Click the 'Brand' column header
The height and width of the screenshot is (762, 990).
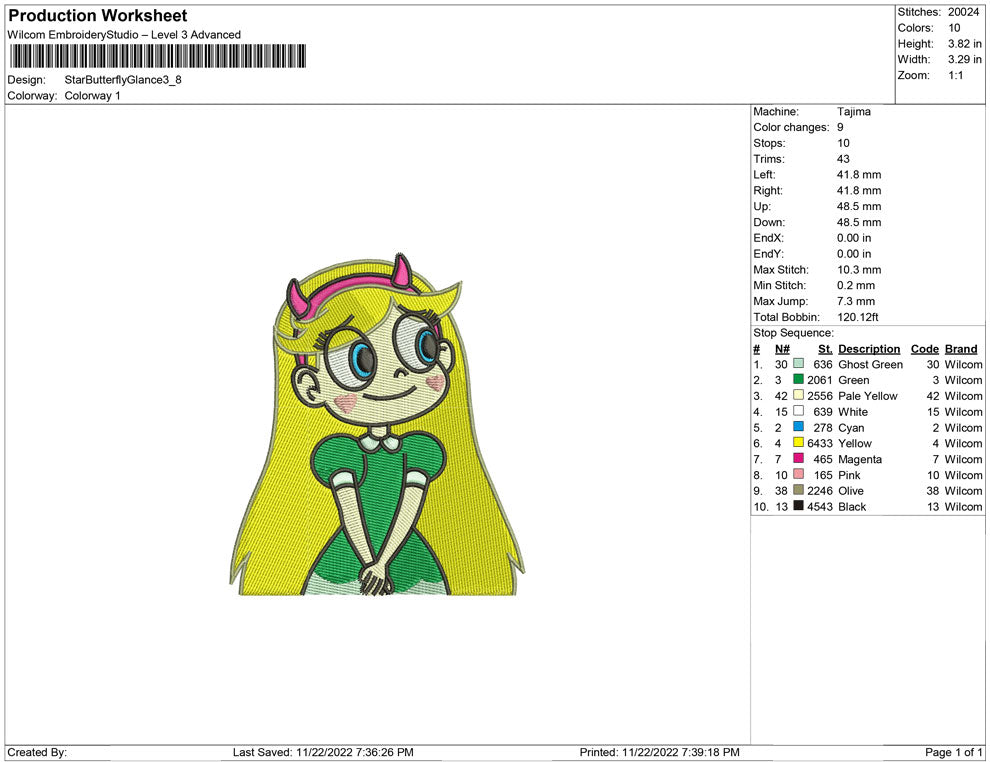(961, 349)
